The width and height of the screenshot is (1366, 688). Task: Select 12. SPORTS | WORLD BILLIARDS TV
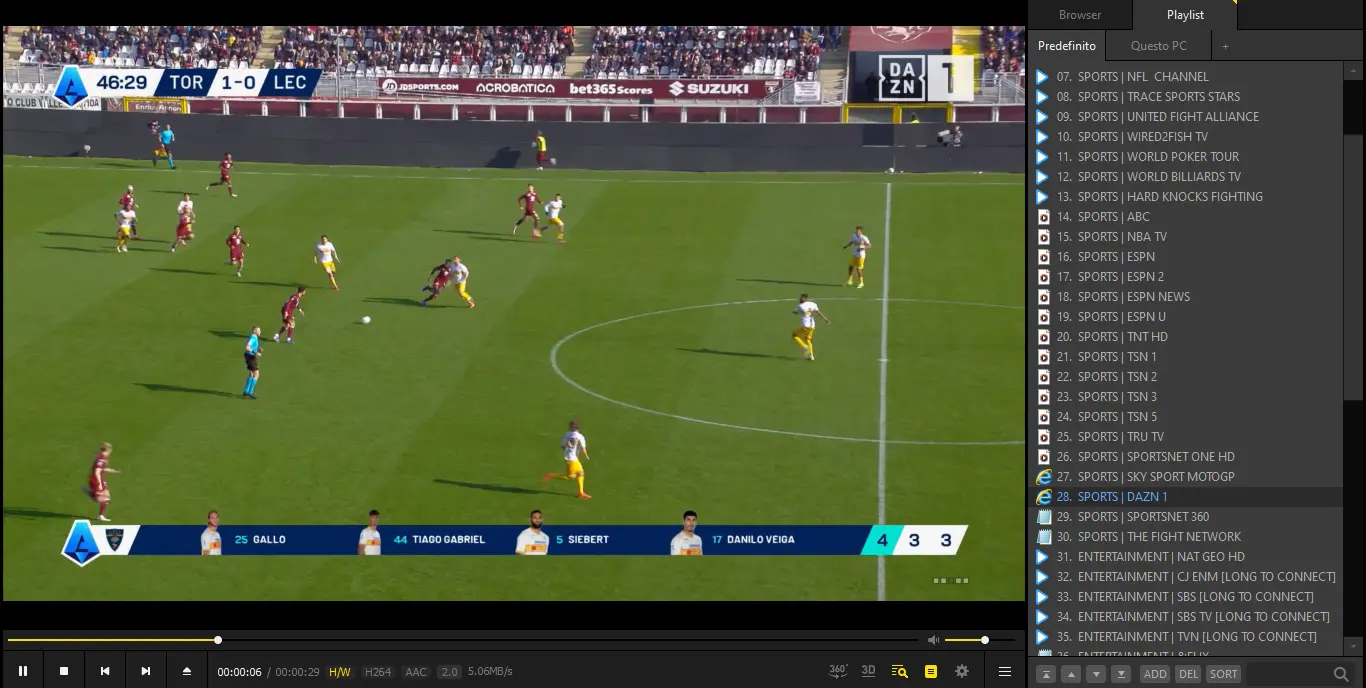click(x=1185, y=177)
